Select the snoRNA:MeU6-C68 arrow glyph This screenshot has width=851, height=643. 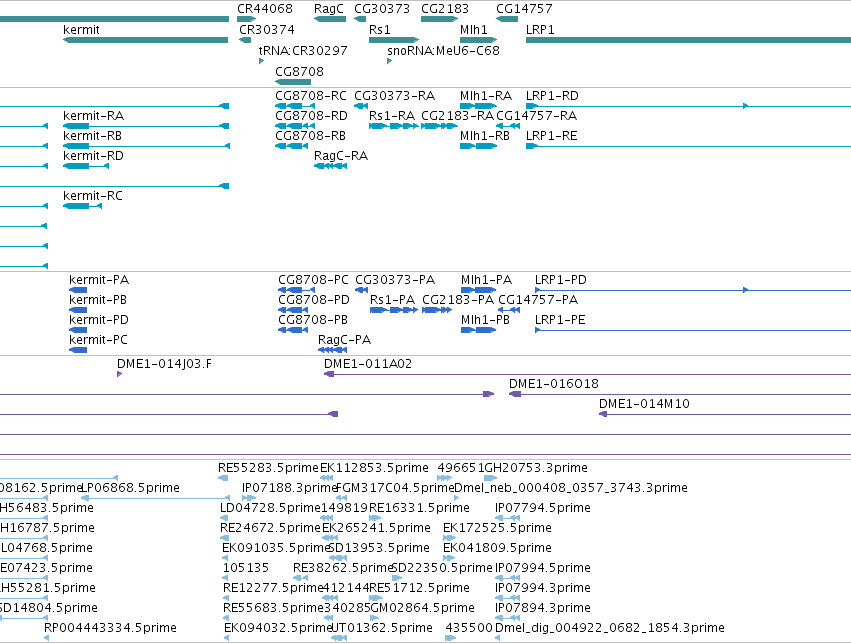point(390,61)
